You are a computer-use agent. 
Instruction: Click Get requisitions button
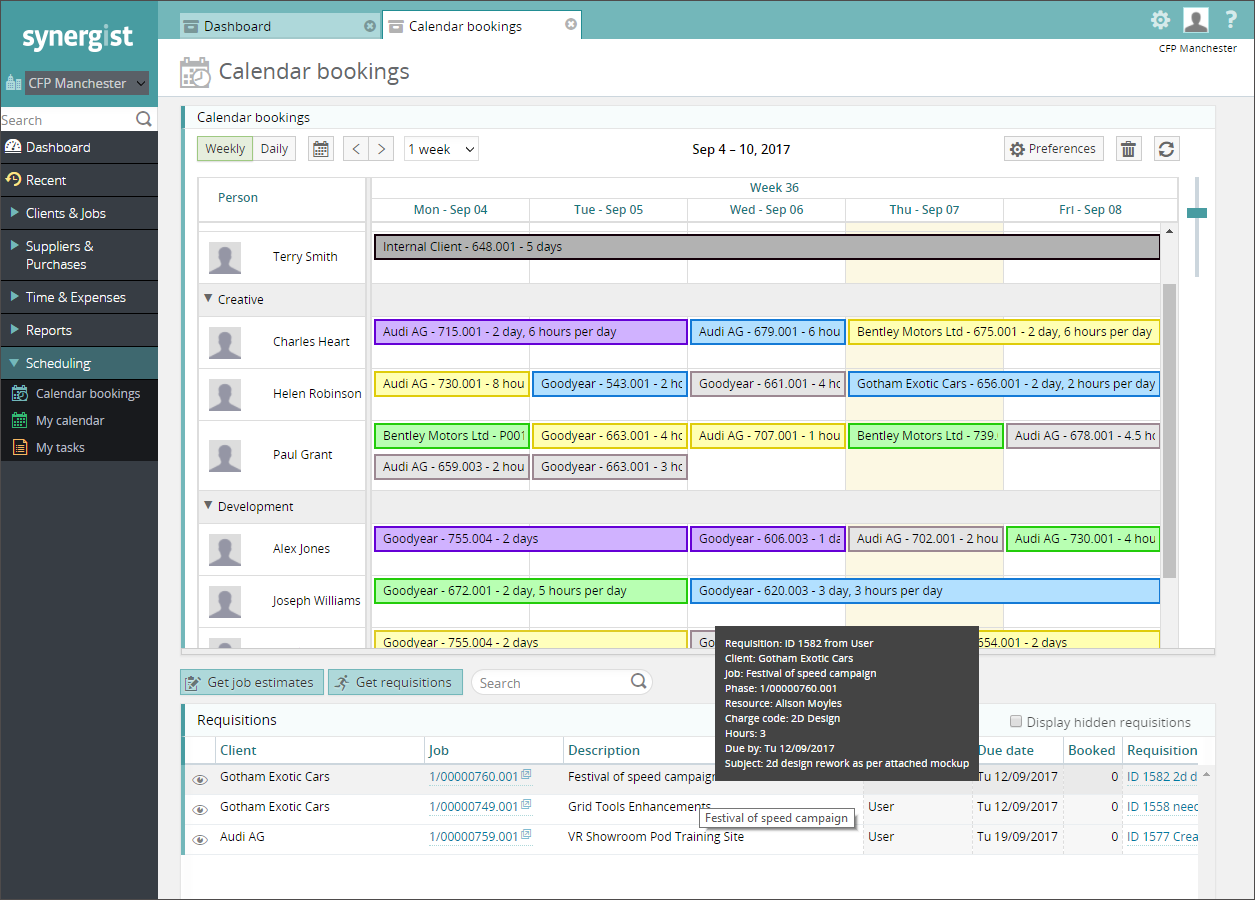395,682
